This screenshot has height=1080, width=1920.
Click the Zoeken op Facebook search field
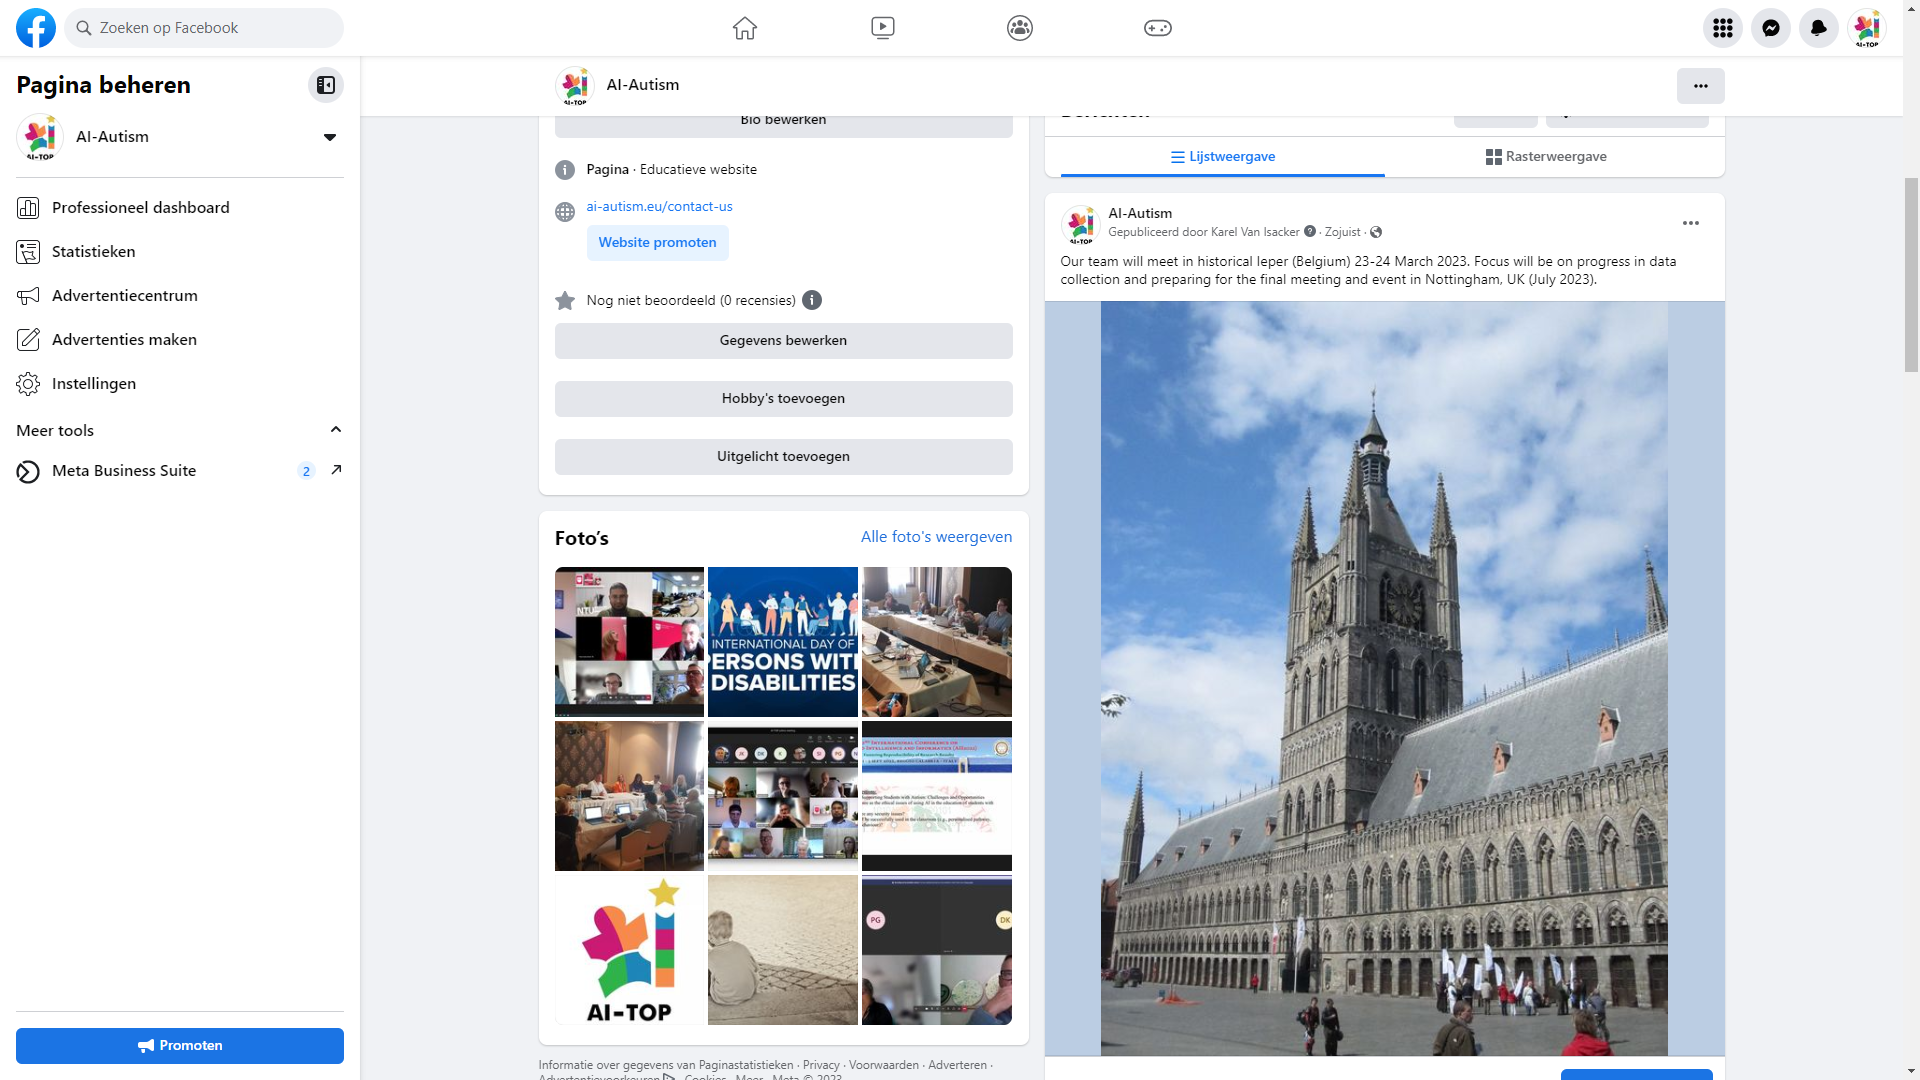pos(205,28)
